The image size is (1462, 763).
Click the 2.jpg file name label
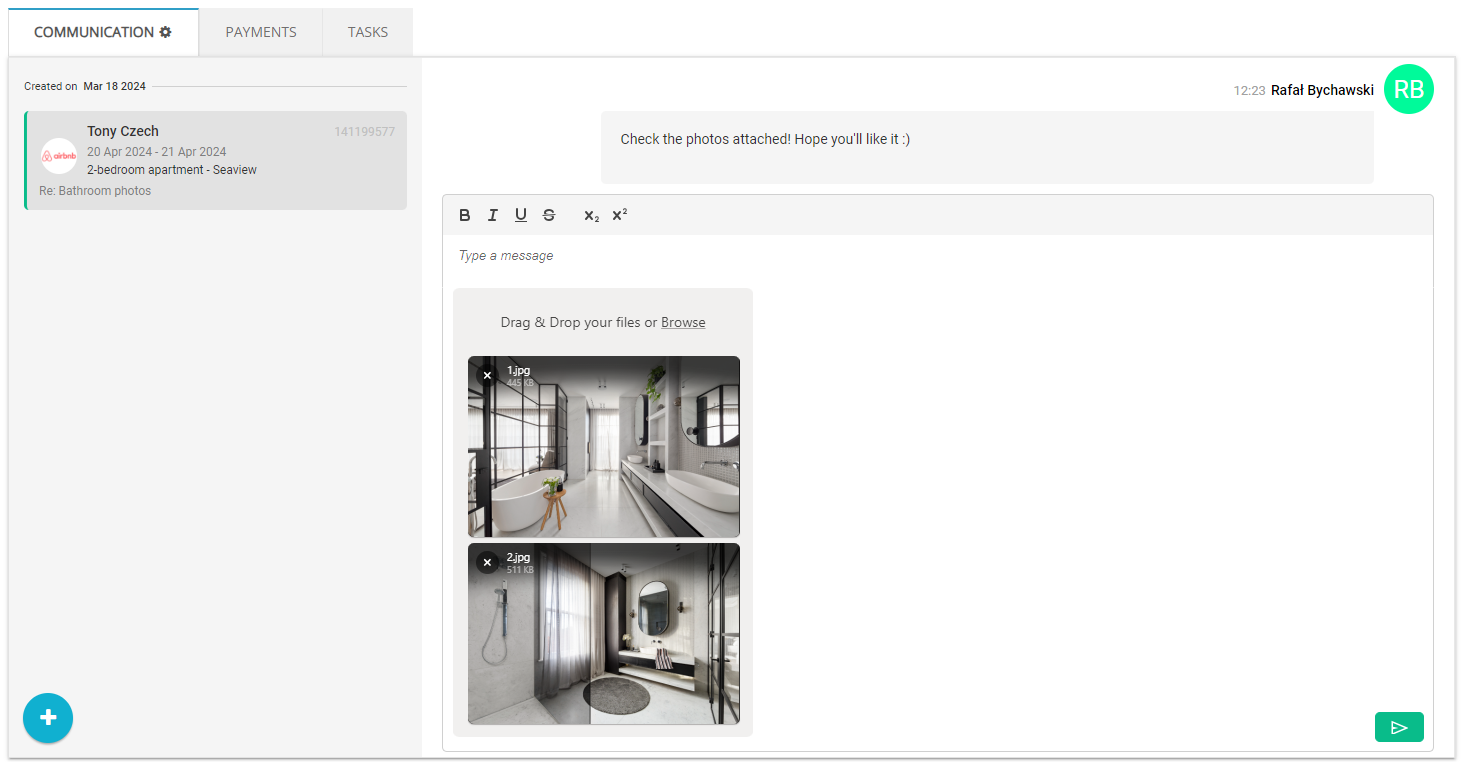pos(518,557)
